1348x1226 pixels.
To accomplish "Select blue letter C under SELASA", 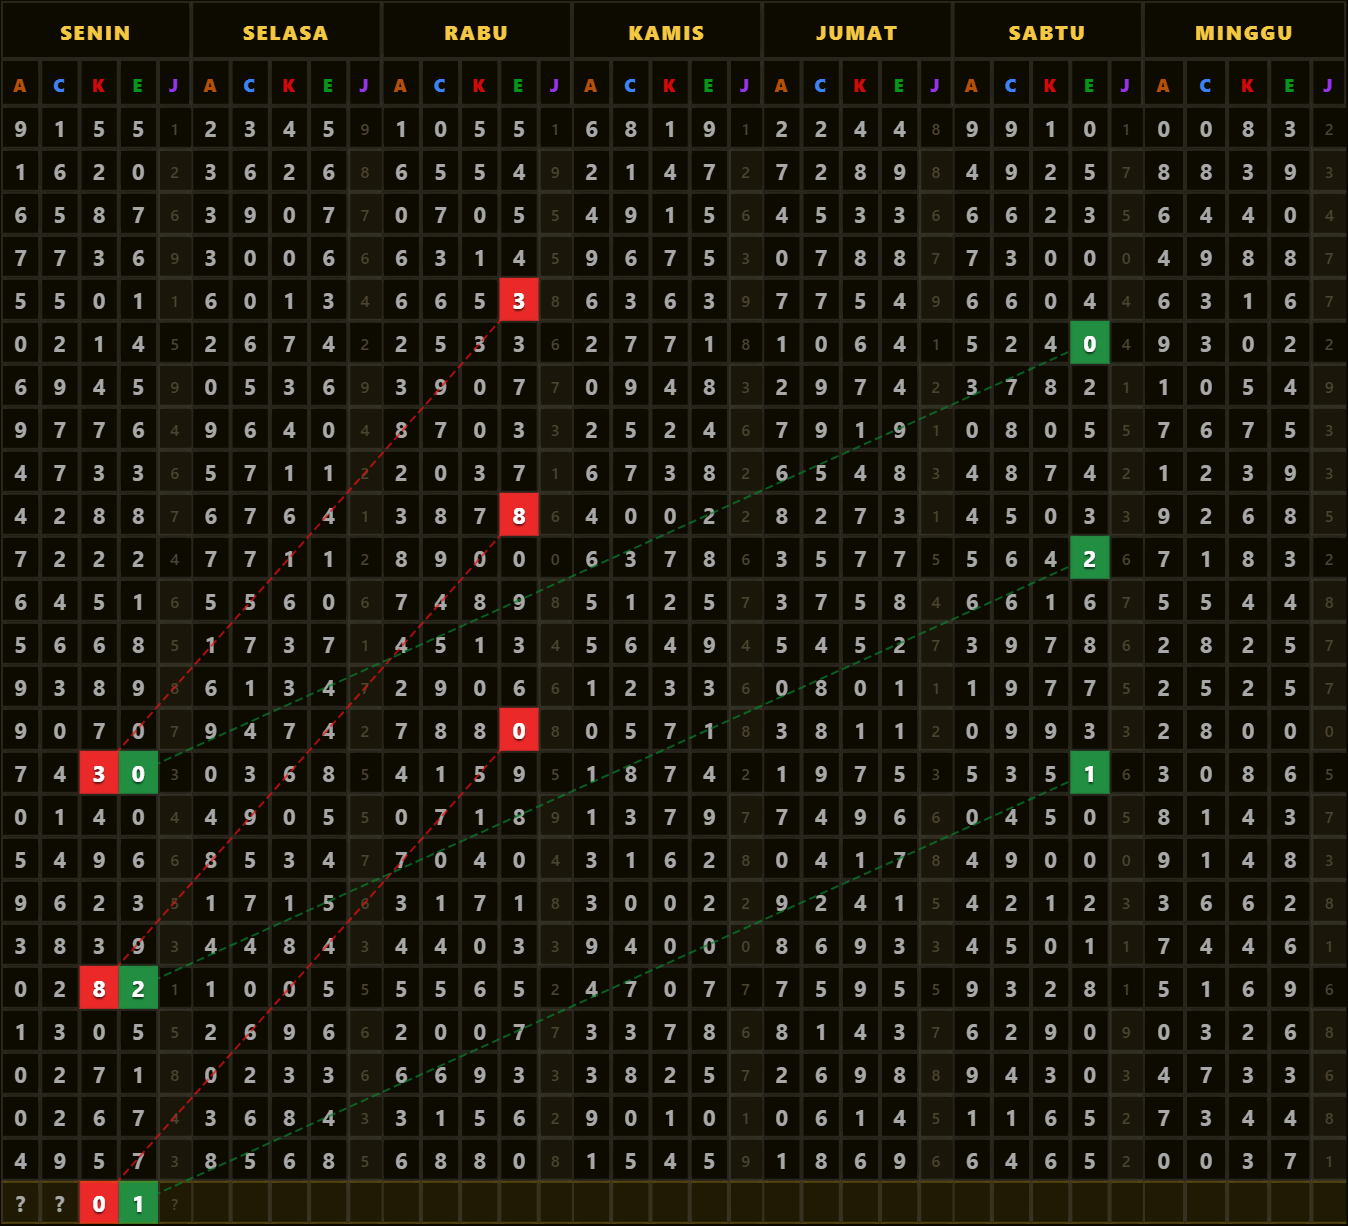I will click(249, 86).
